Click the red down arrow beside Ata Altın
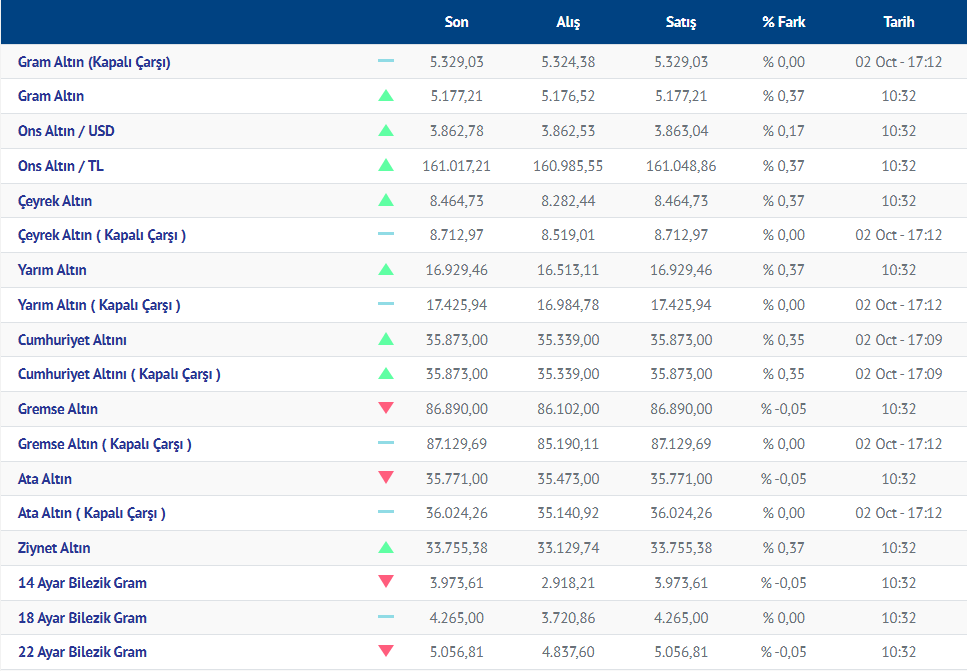Viewport: 967px width, 671px height. point(386,478)
